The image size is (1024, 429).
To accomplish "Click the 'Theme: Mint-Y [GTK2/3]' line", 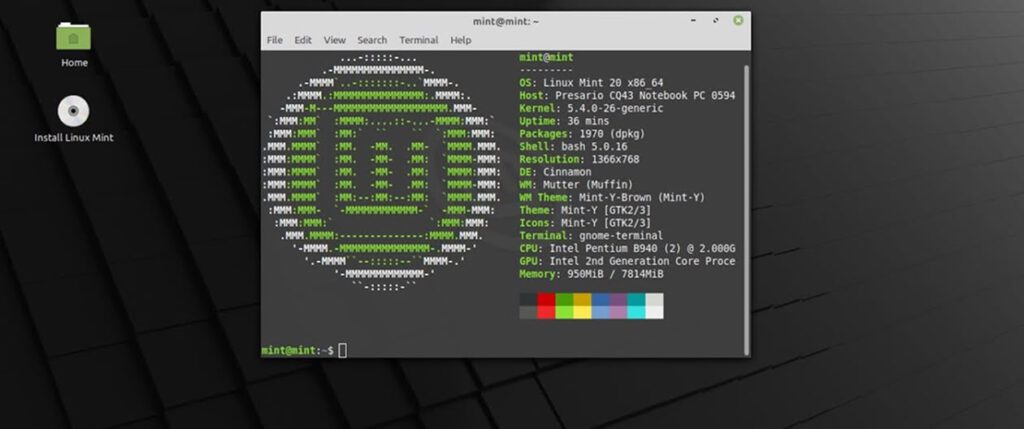I will click(585, 210).
